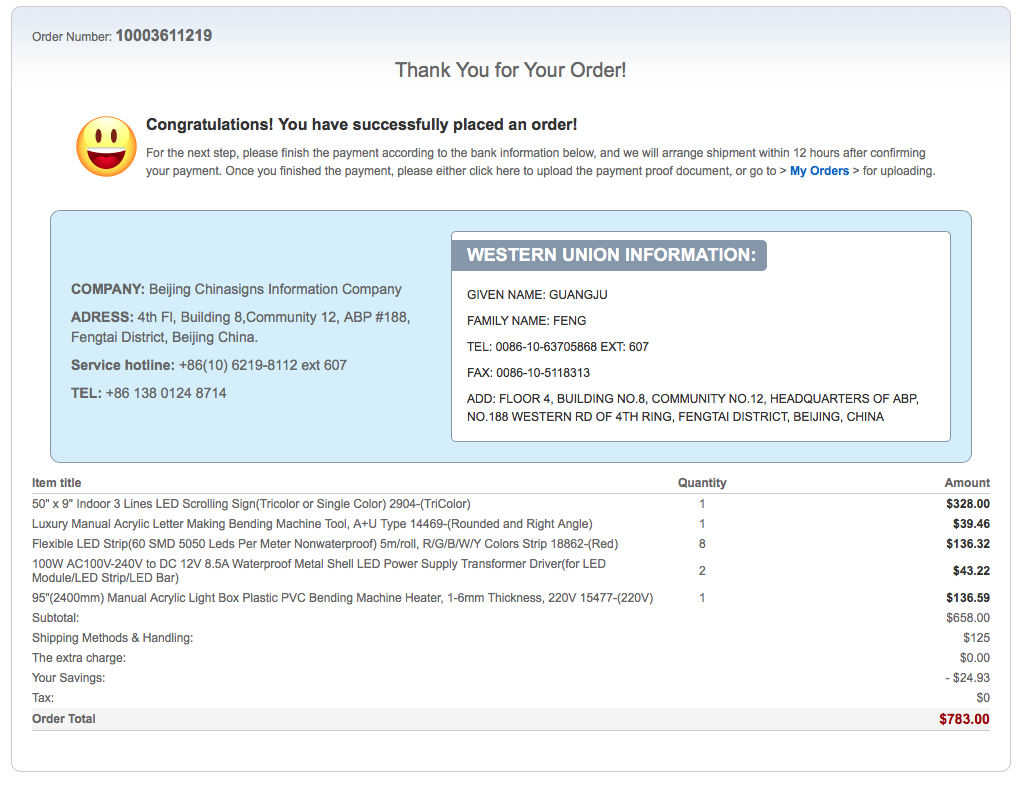Click the $328.00 amount
This screenshot has height=786, width=1026.
tap(968, 504)
